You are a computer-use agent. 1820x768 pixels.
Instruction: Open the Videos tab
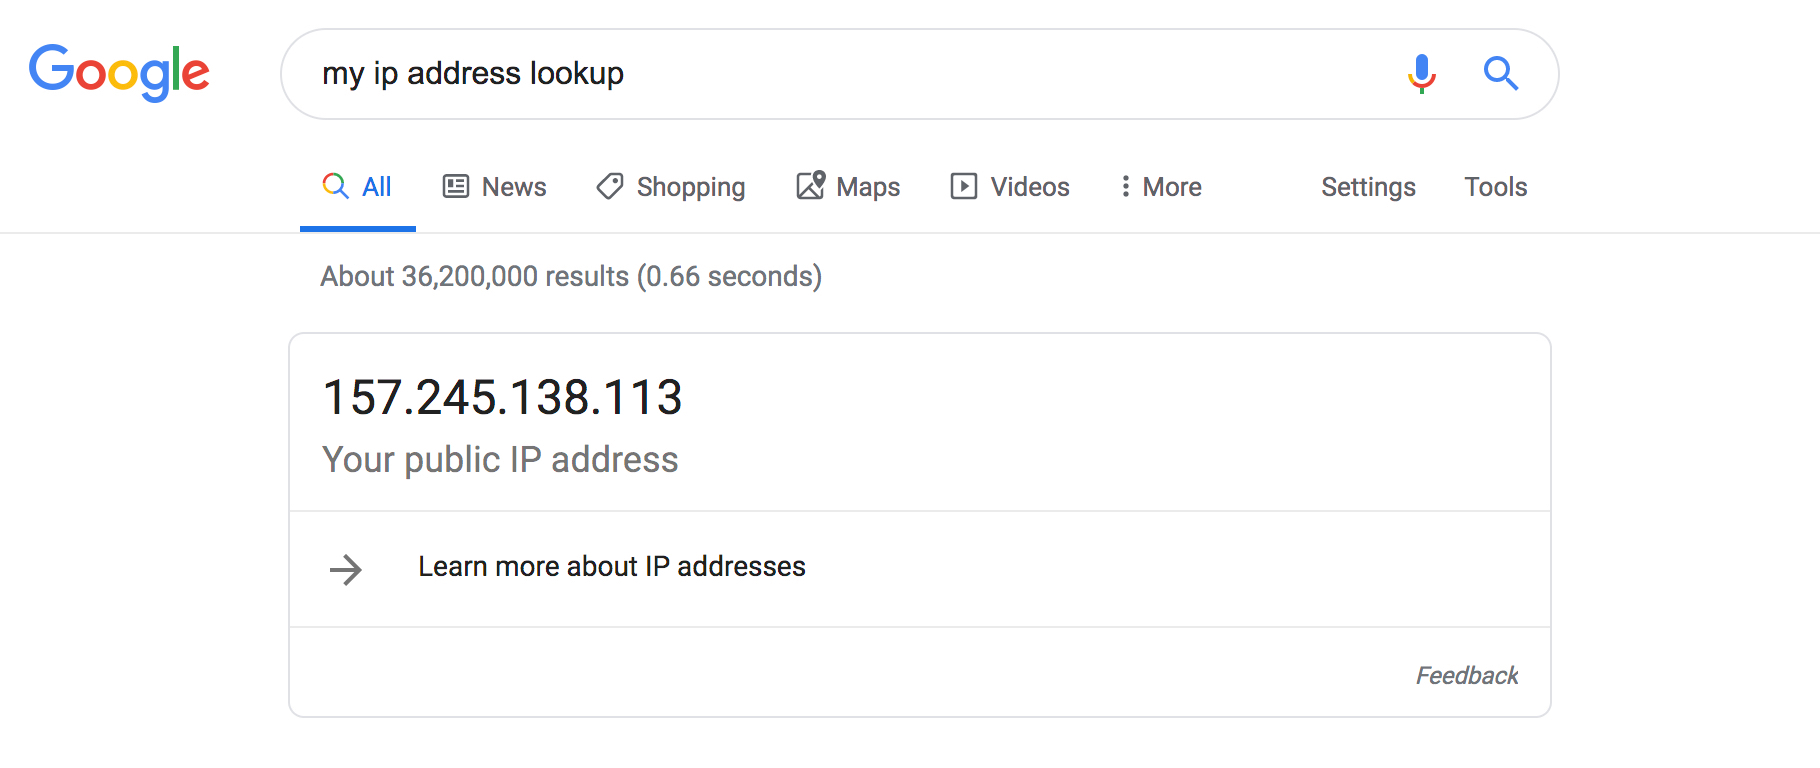click(x=1029, y=187)
